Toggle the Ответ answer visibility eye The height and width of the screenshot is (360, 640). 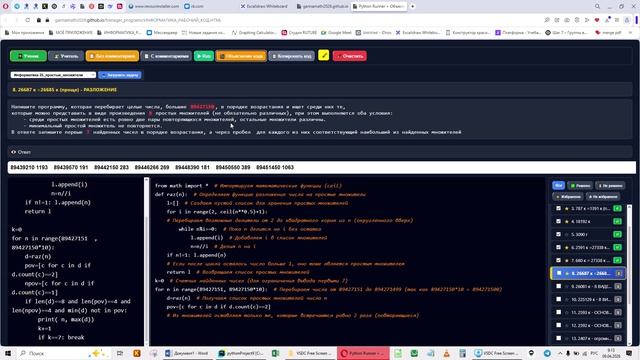click(13, 152)
